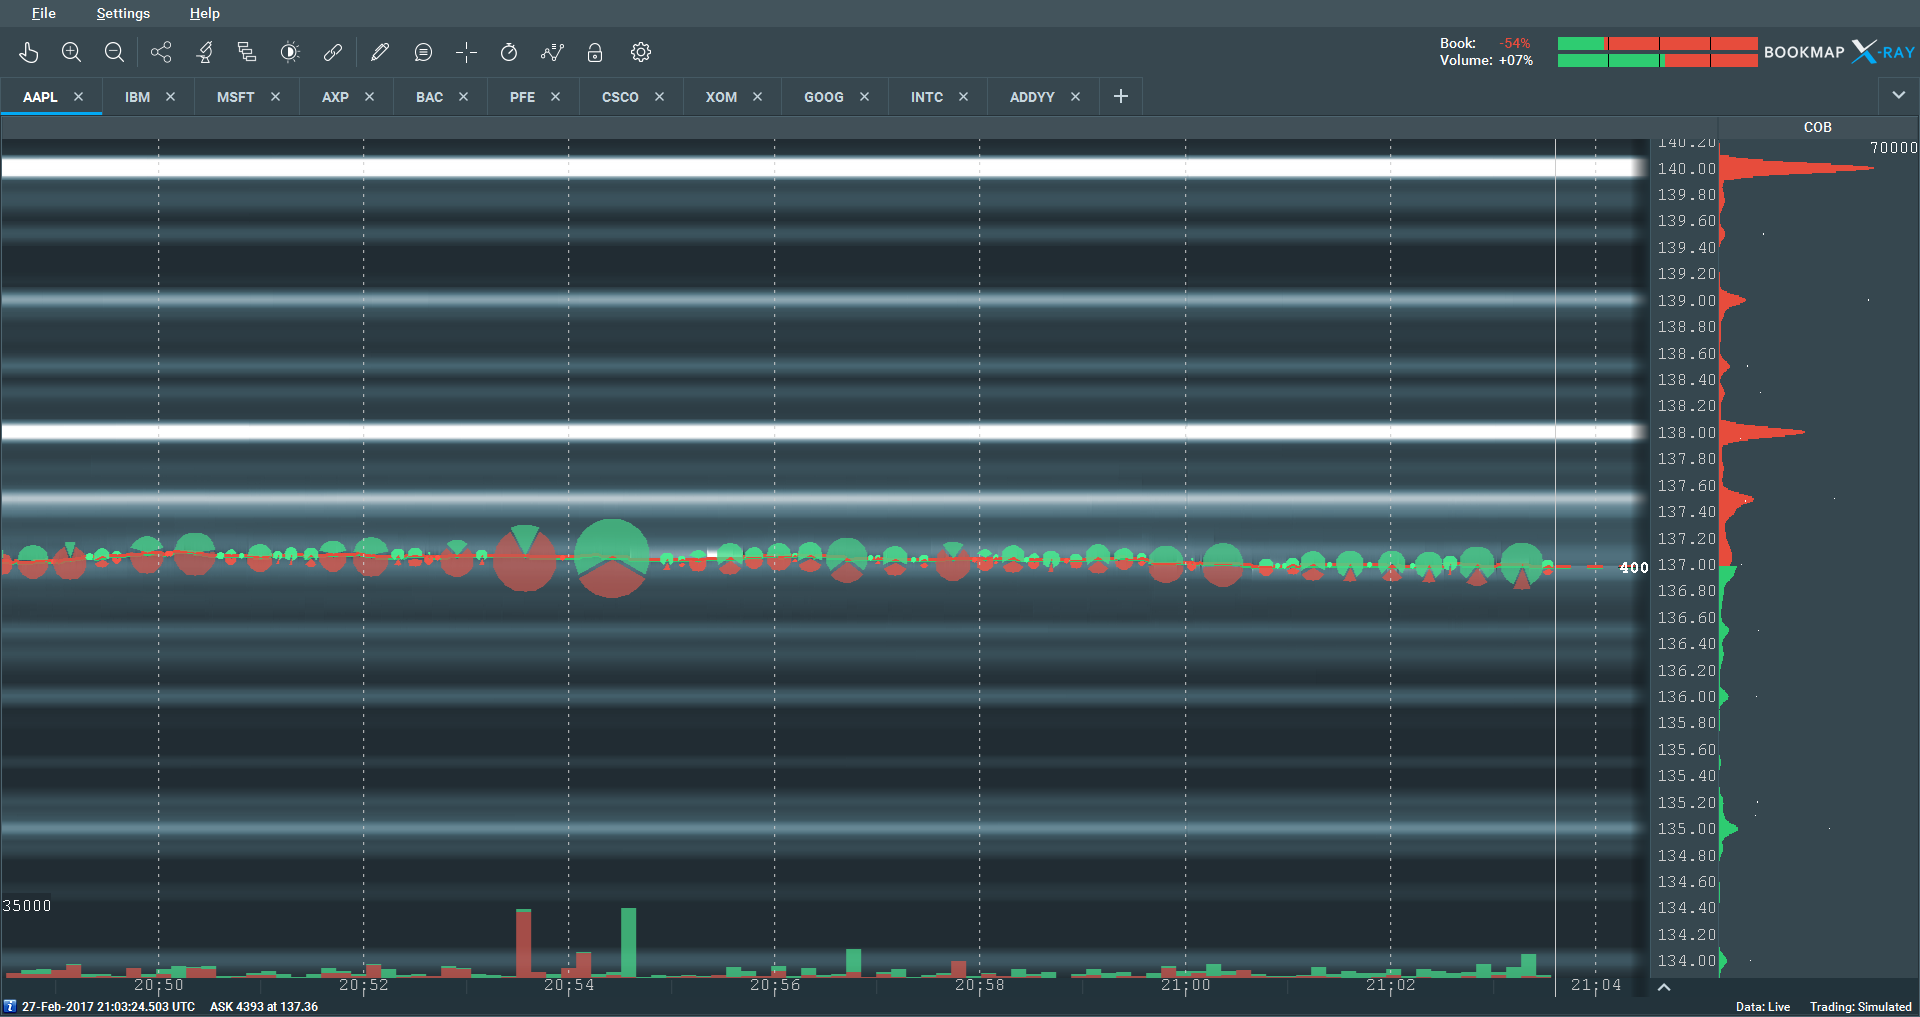
Task: Click the speech bubble notes icon
Action: [x=423, y=52]
